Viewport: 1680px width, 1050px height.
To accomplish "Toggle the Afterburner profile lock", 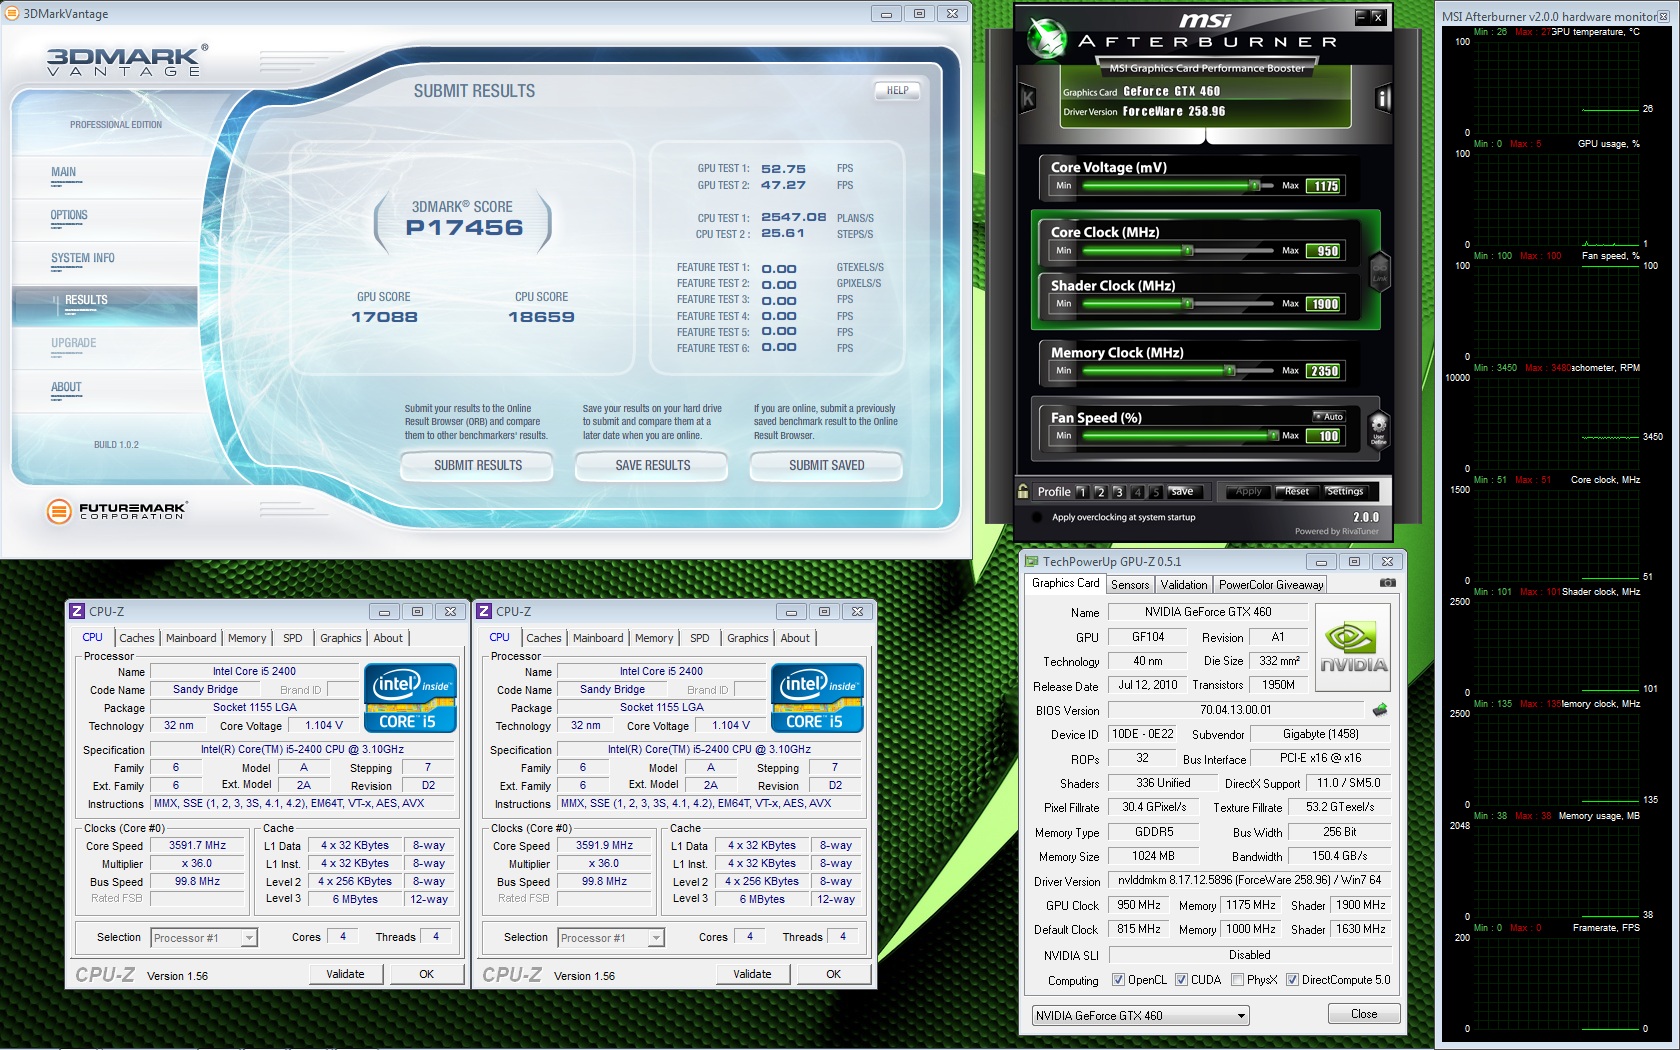I will tap(1023, 491).
